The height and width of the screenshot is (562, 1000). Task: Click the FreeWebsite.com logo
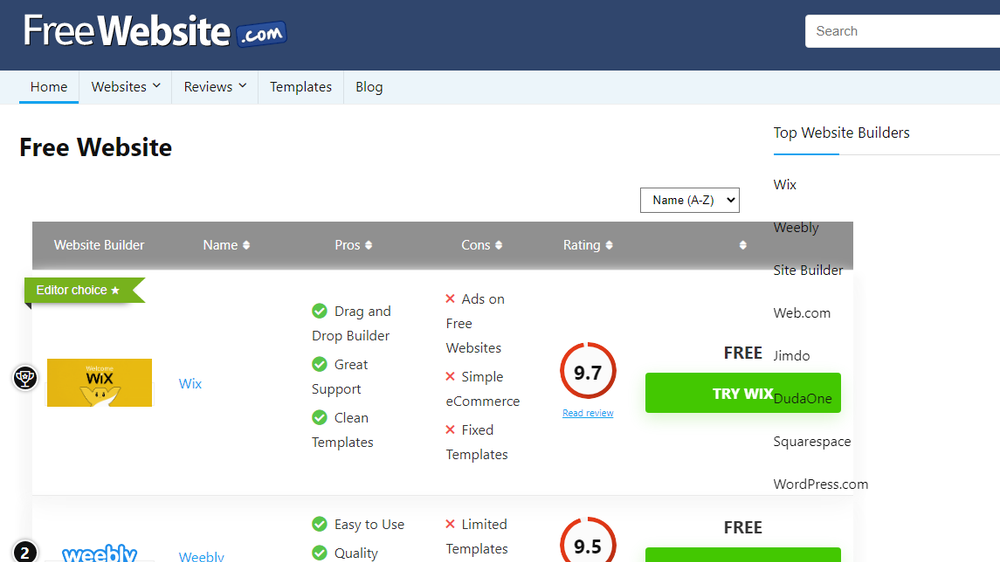pyautogui.click(x=155, y=31)
